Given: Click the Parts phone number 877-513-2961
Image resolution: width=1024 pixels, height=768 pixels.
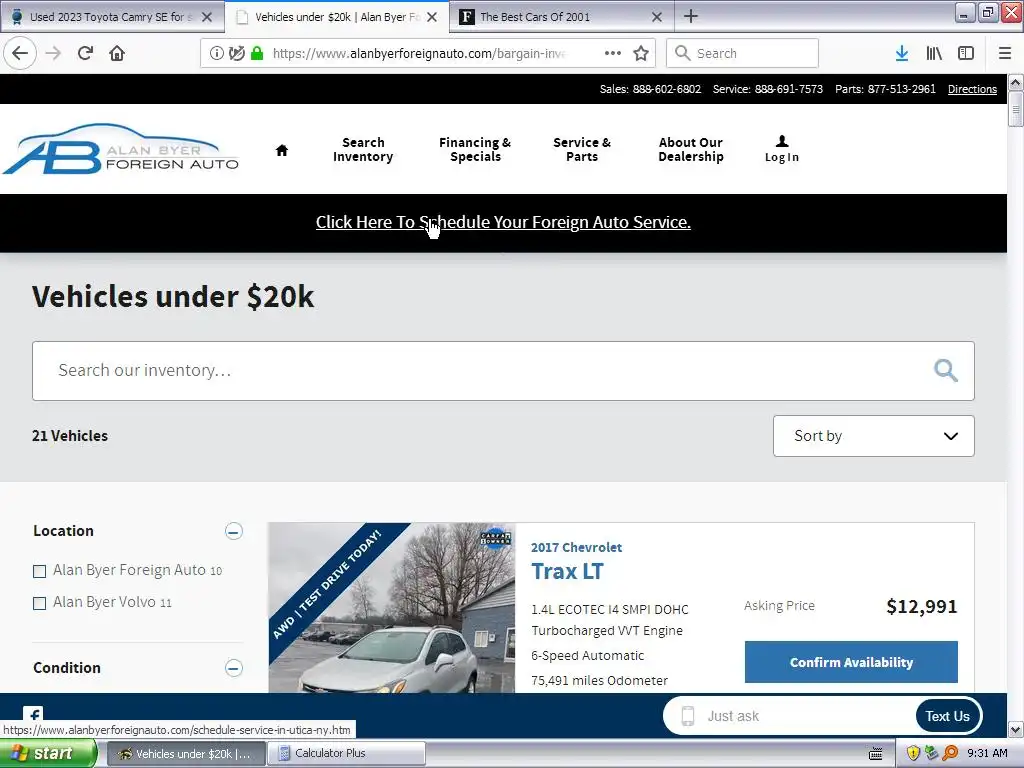Looking at the screenshot, I should tap(901, 89).
